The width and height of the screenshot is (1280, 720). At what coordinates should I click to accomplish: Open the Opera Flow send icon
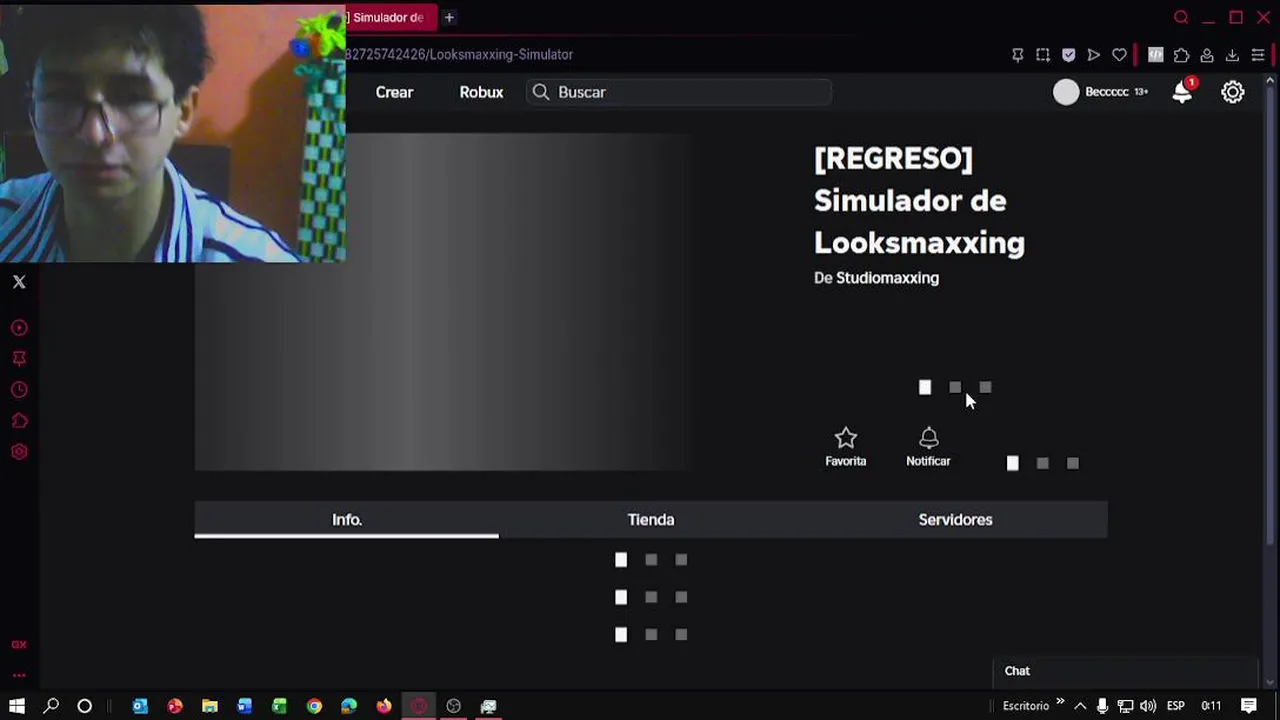point(1094,55)
